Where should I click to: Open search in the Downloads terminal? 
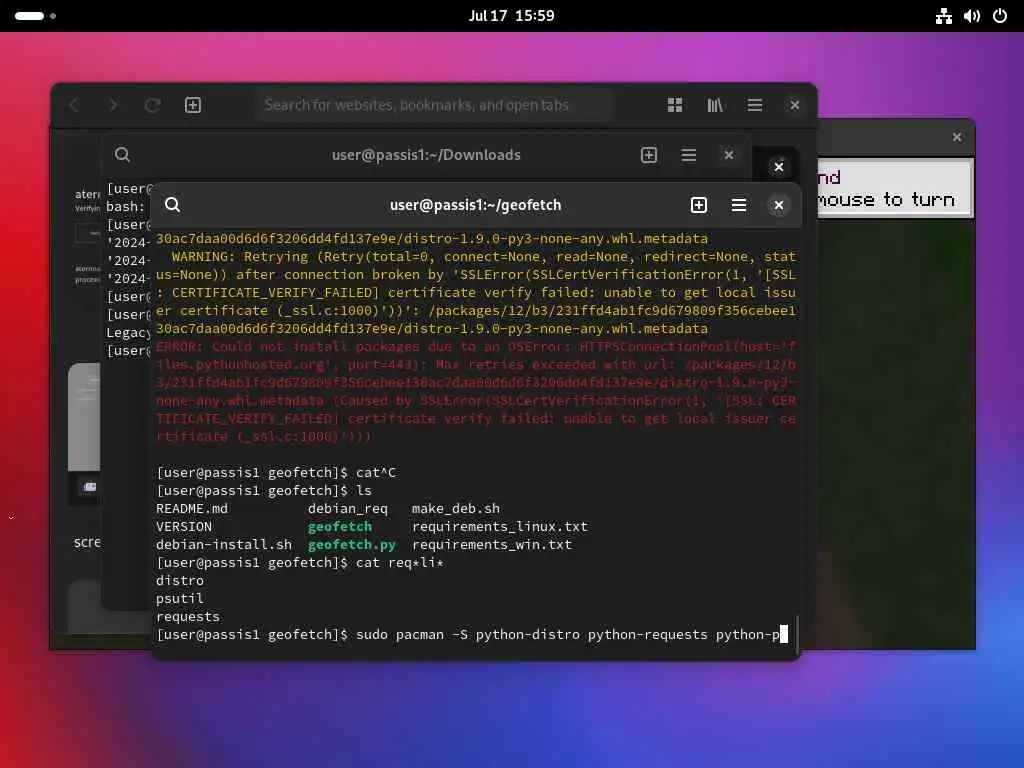(x=122, y=155)
